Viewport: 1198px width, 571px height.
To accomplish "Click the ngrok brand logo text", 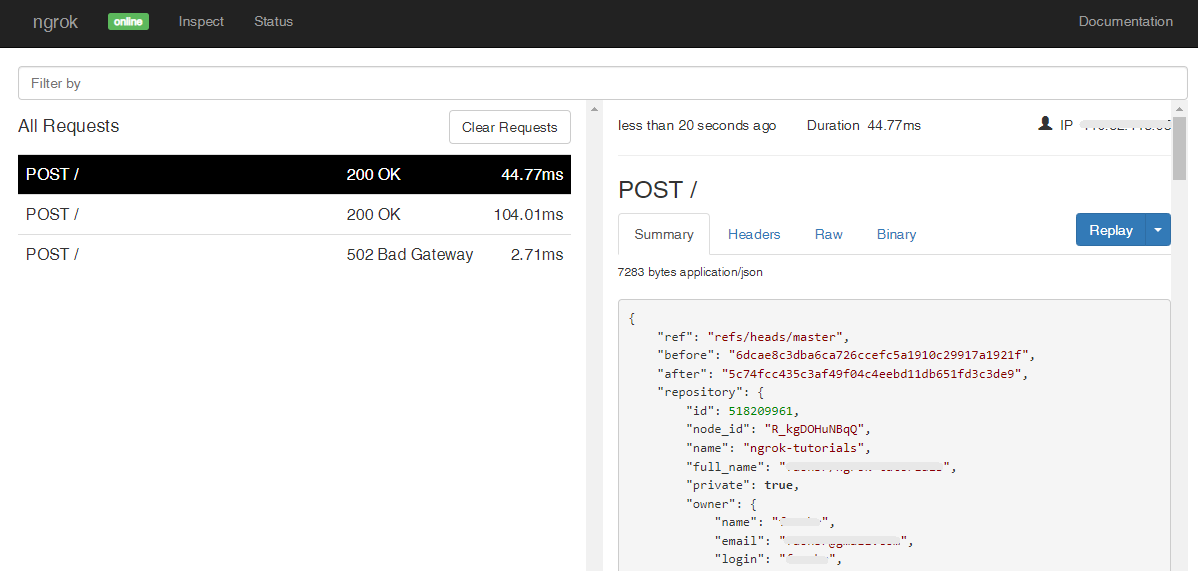I will (55, 21).
